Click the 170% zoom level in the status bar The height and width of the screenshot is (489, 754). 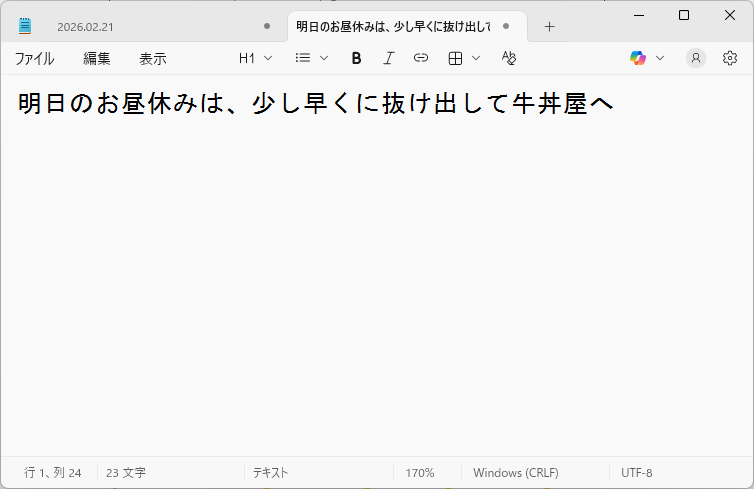419,472
